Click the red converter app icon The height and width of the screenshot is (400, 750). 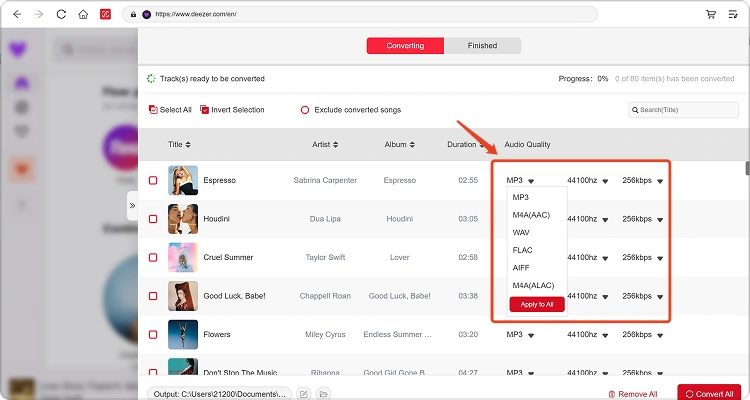coord(106,14)
